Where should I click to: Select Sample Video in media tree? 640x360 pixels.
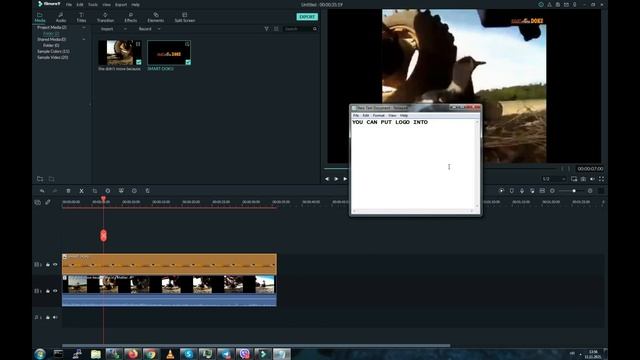point(53,58)
